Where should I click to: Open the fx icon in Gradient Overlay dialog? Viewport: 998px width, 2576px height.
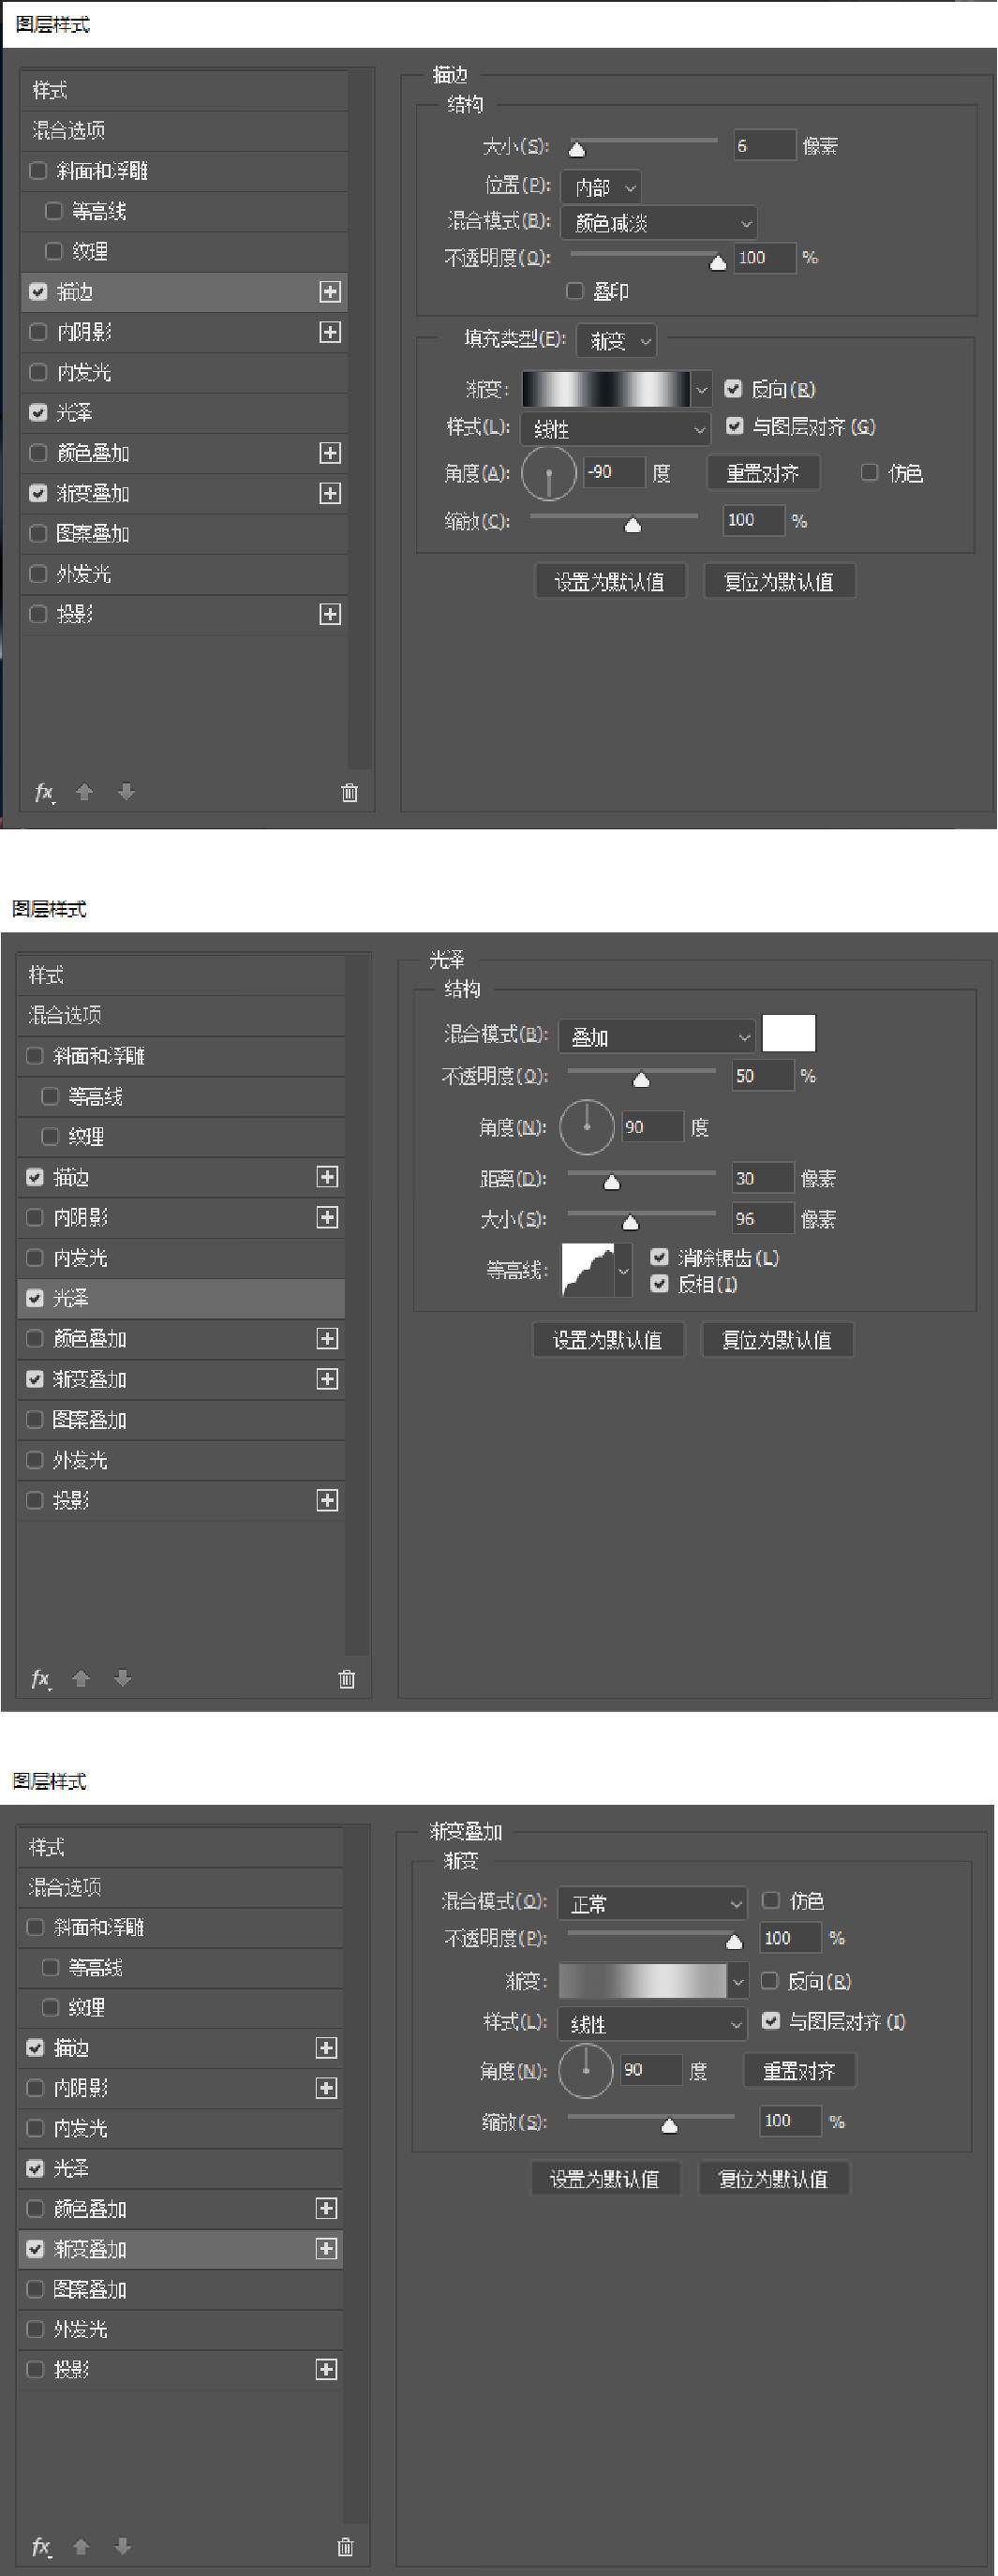pos(41,2546)
